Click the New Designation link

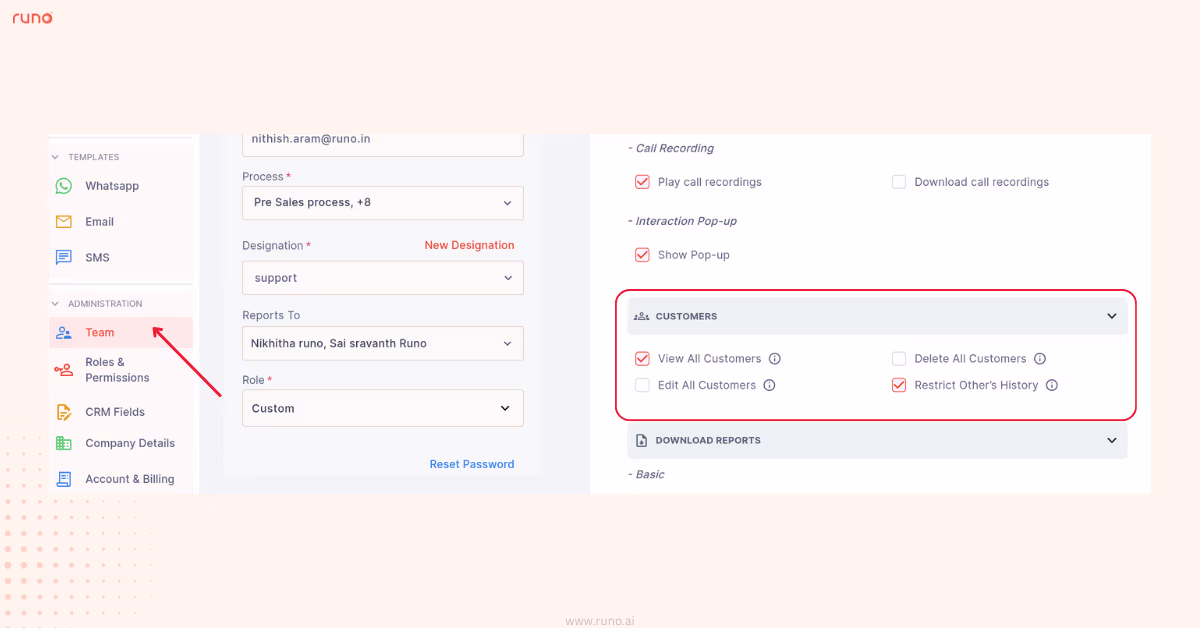pyautogui.click(x=469, y=244)
